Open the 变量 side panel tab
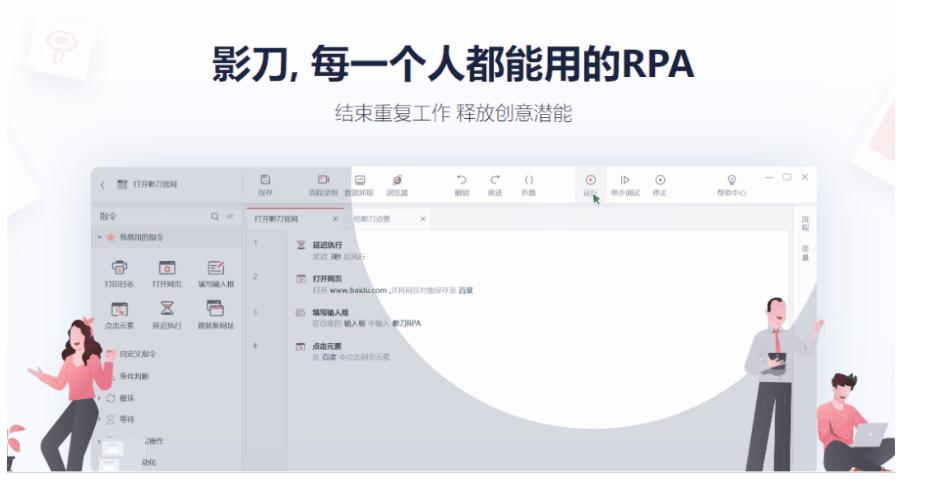This screenshot has width=934, height=483. 805,253
